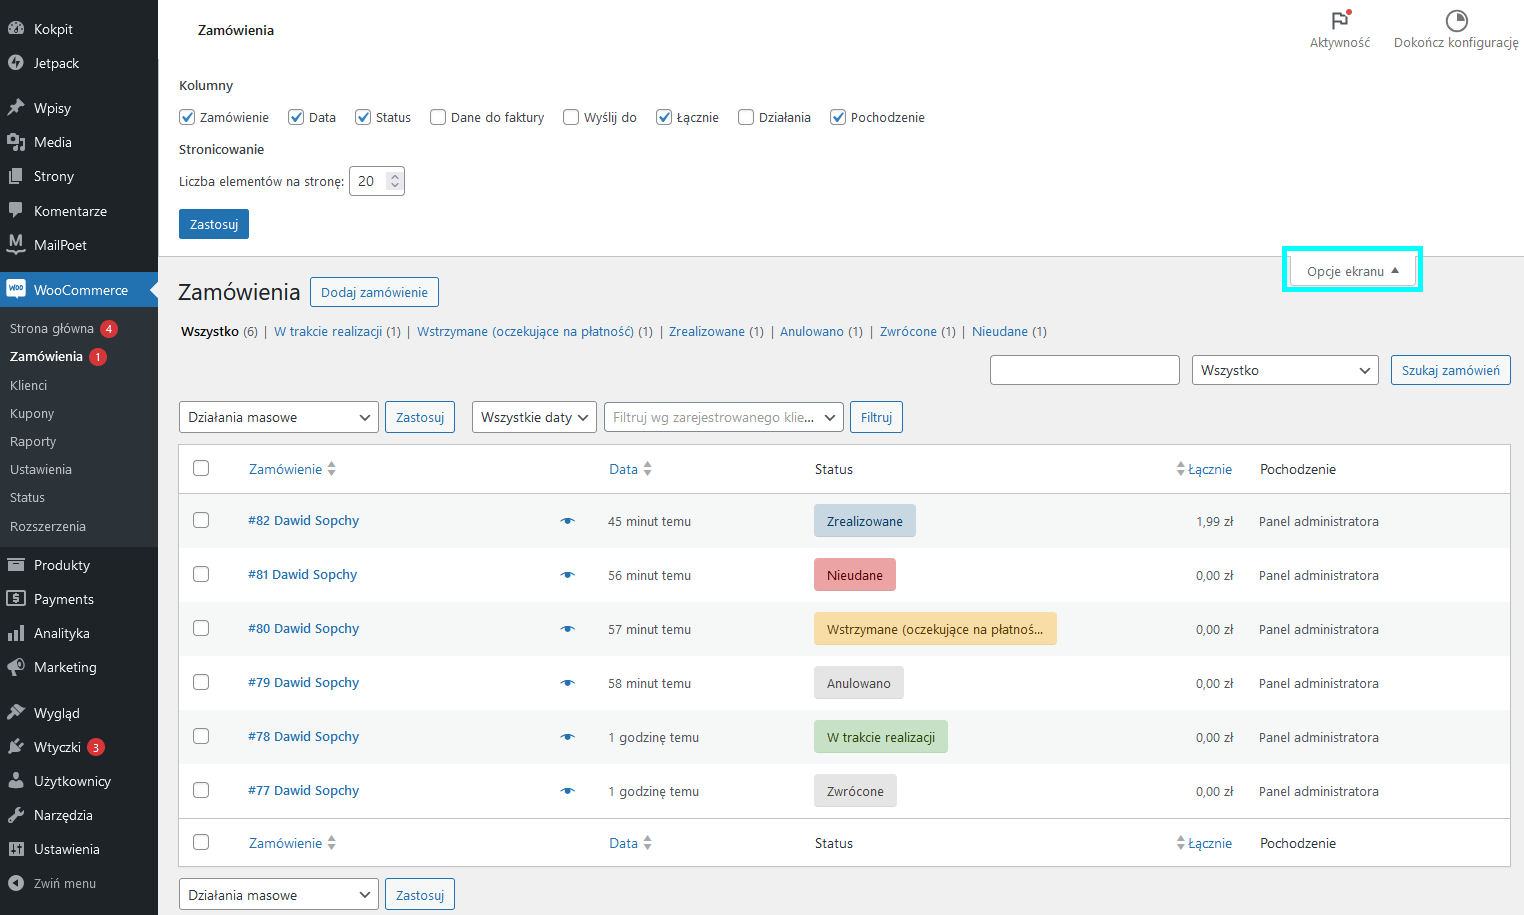Click the order search text field
The image size is (1524, 915).
click(1084, 370)
